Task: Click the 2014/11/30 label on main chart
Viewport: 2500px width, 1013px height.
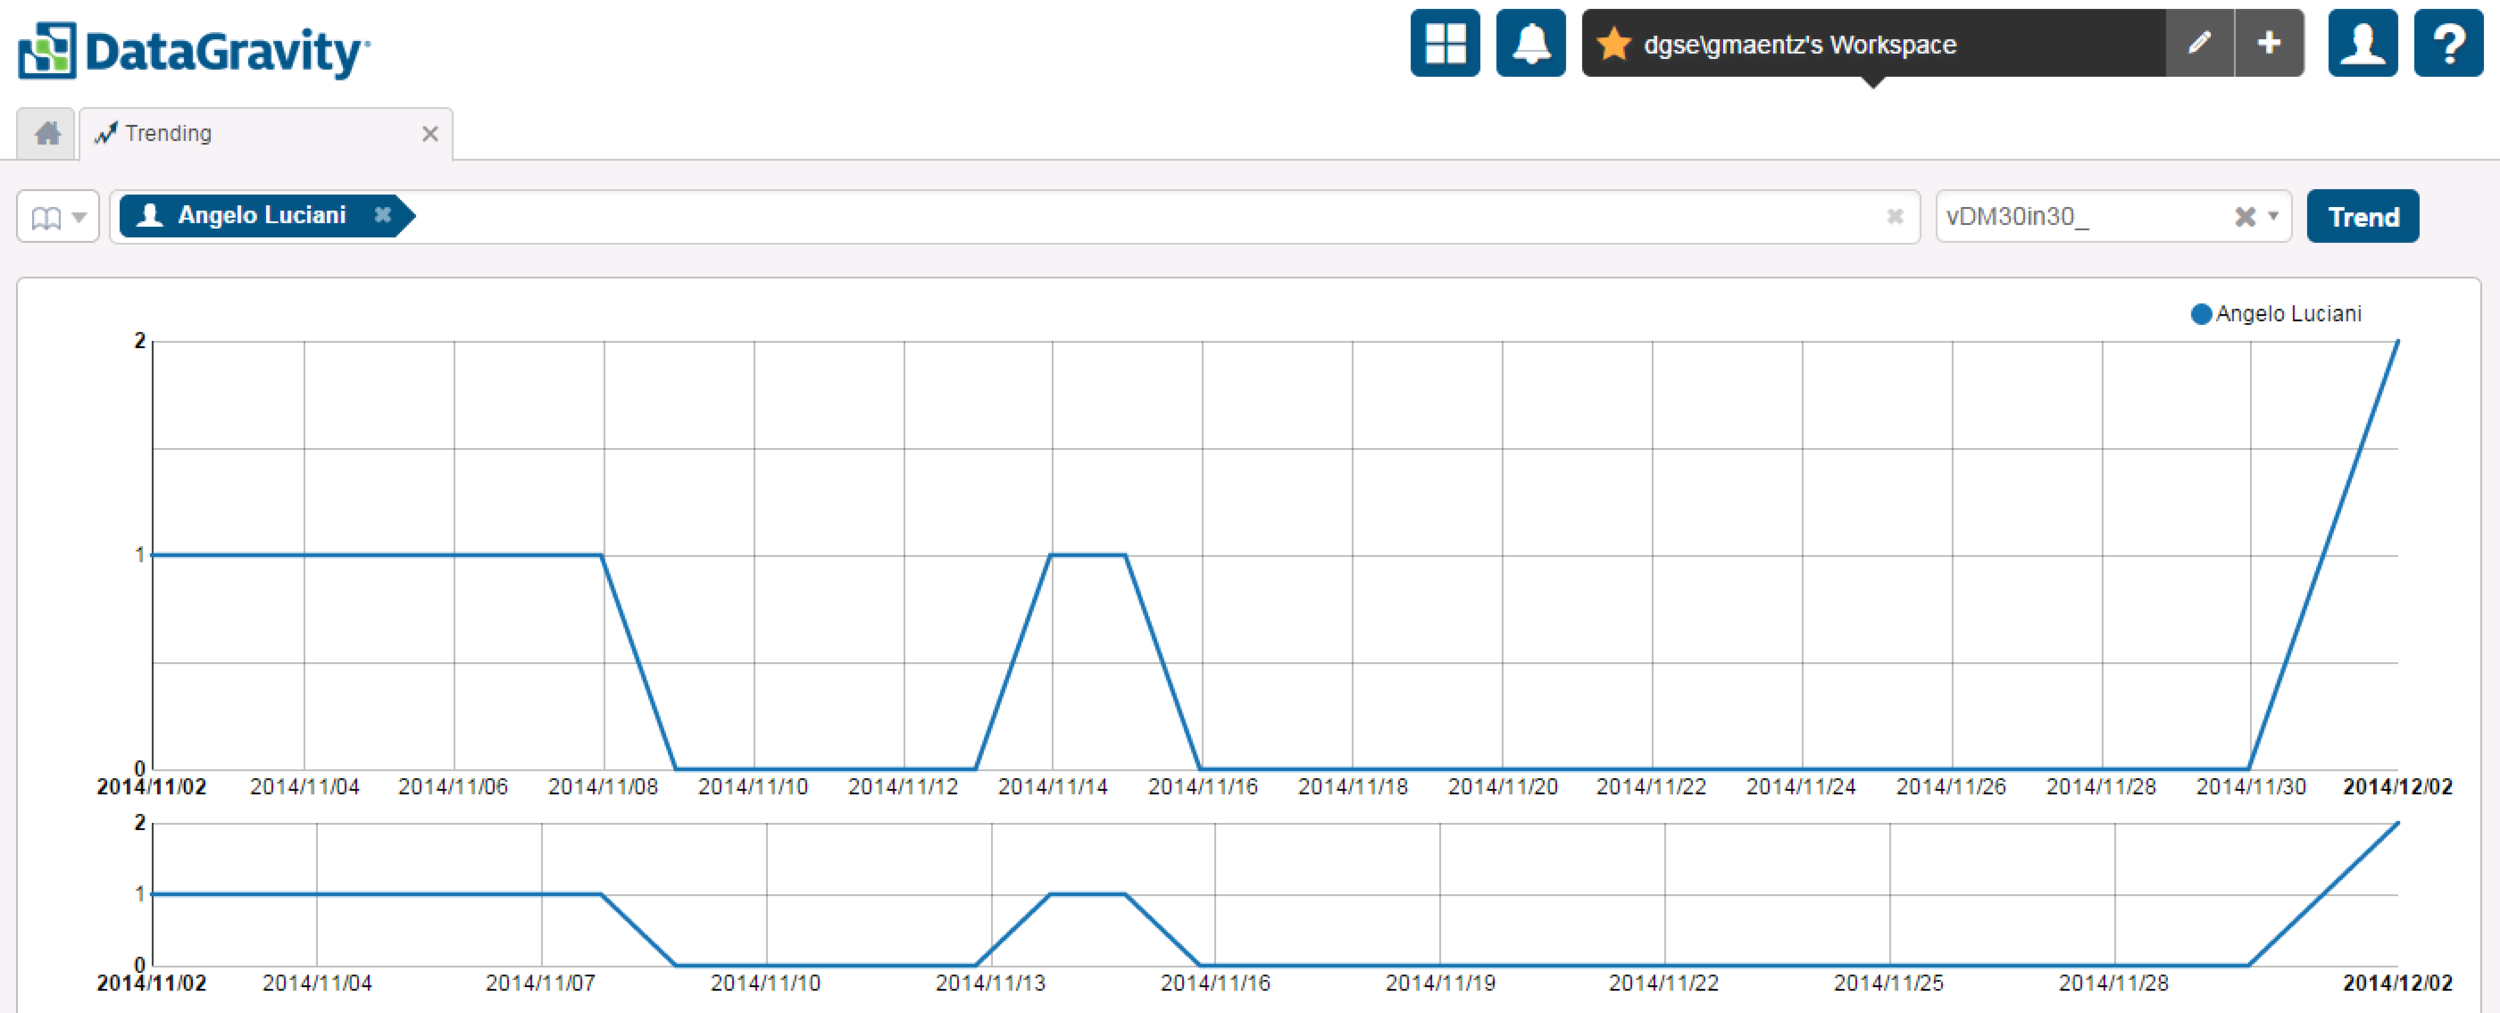Action: coord(2251,787)
